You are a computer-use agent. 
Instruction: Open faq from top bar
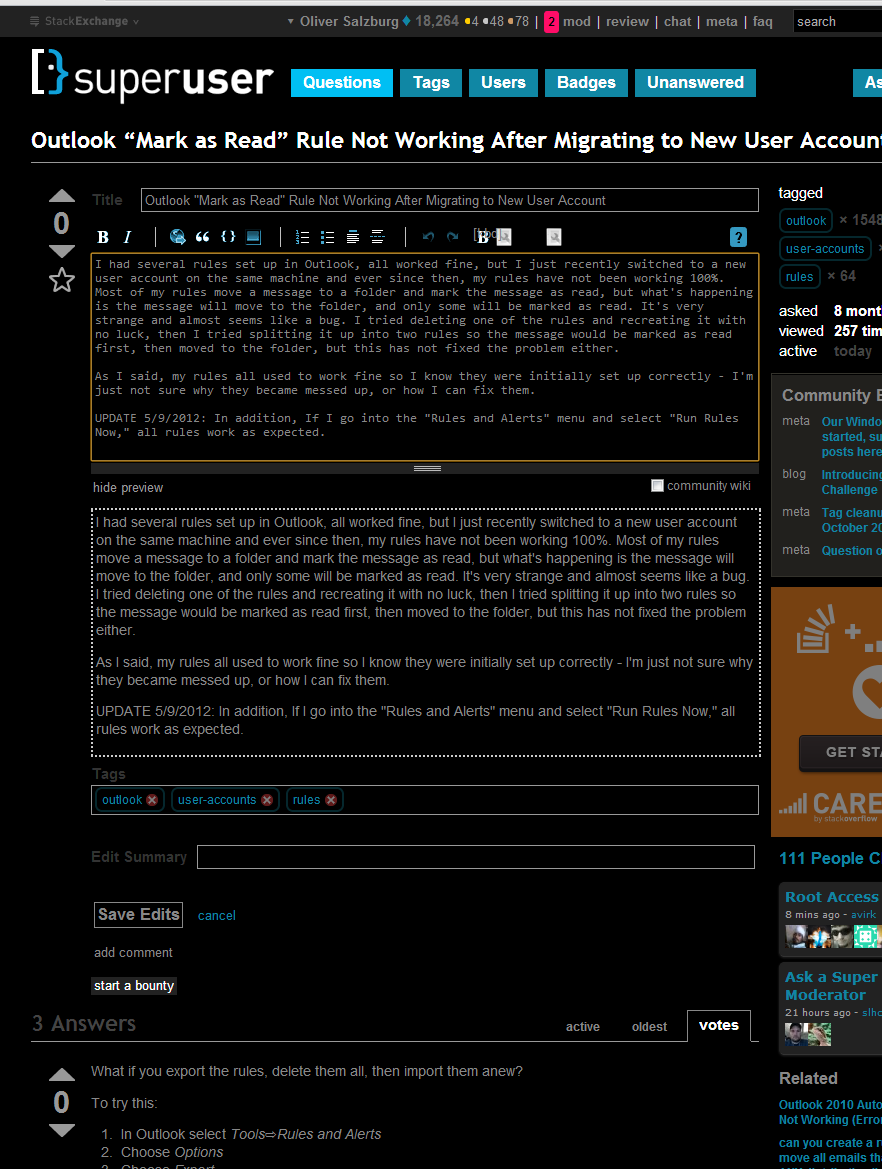pyautogui.click(x=763, y=22)
